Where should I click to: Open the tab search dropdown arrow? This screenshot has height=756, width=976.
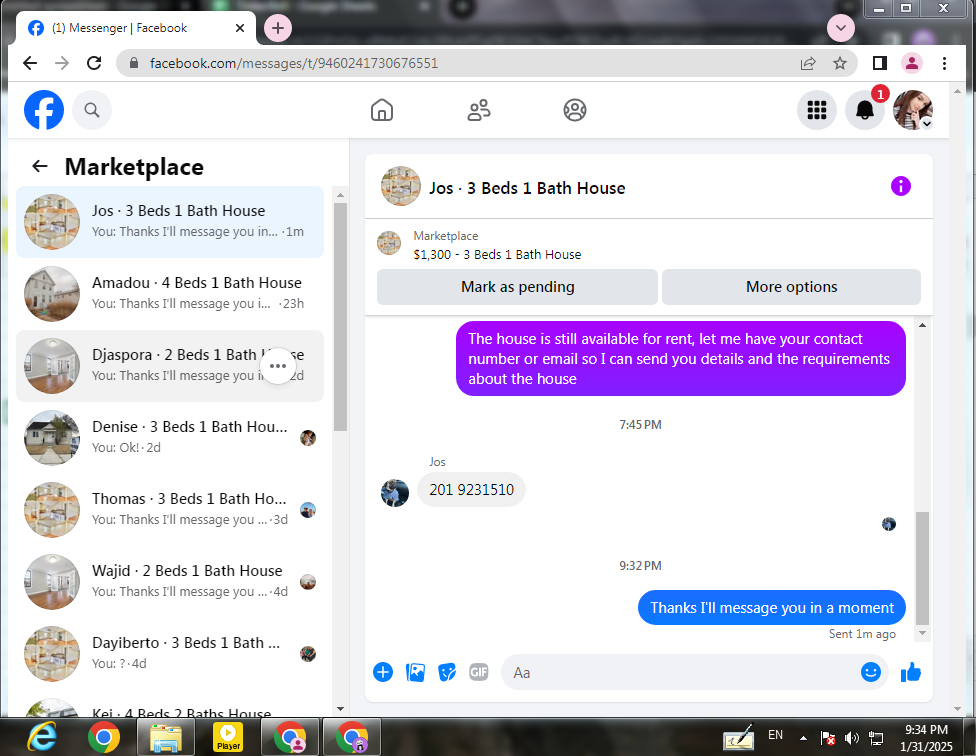tap(840, 28)
